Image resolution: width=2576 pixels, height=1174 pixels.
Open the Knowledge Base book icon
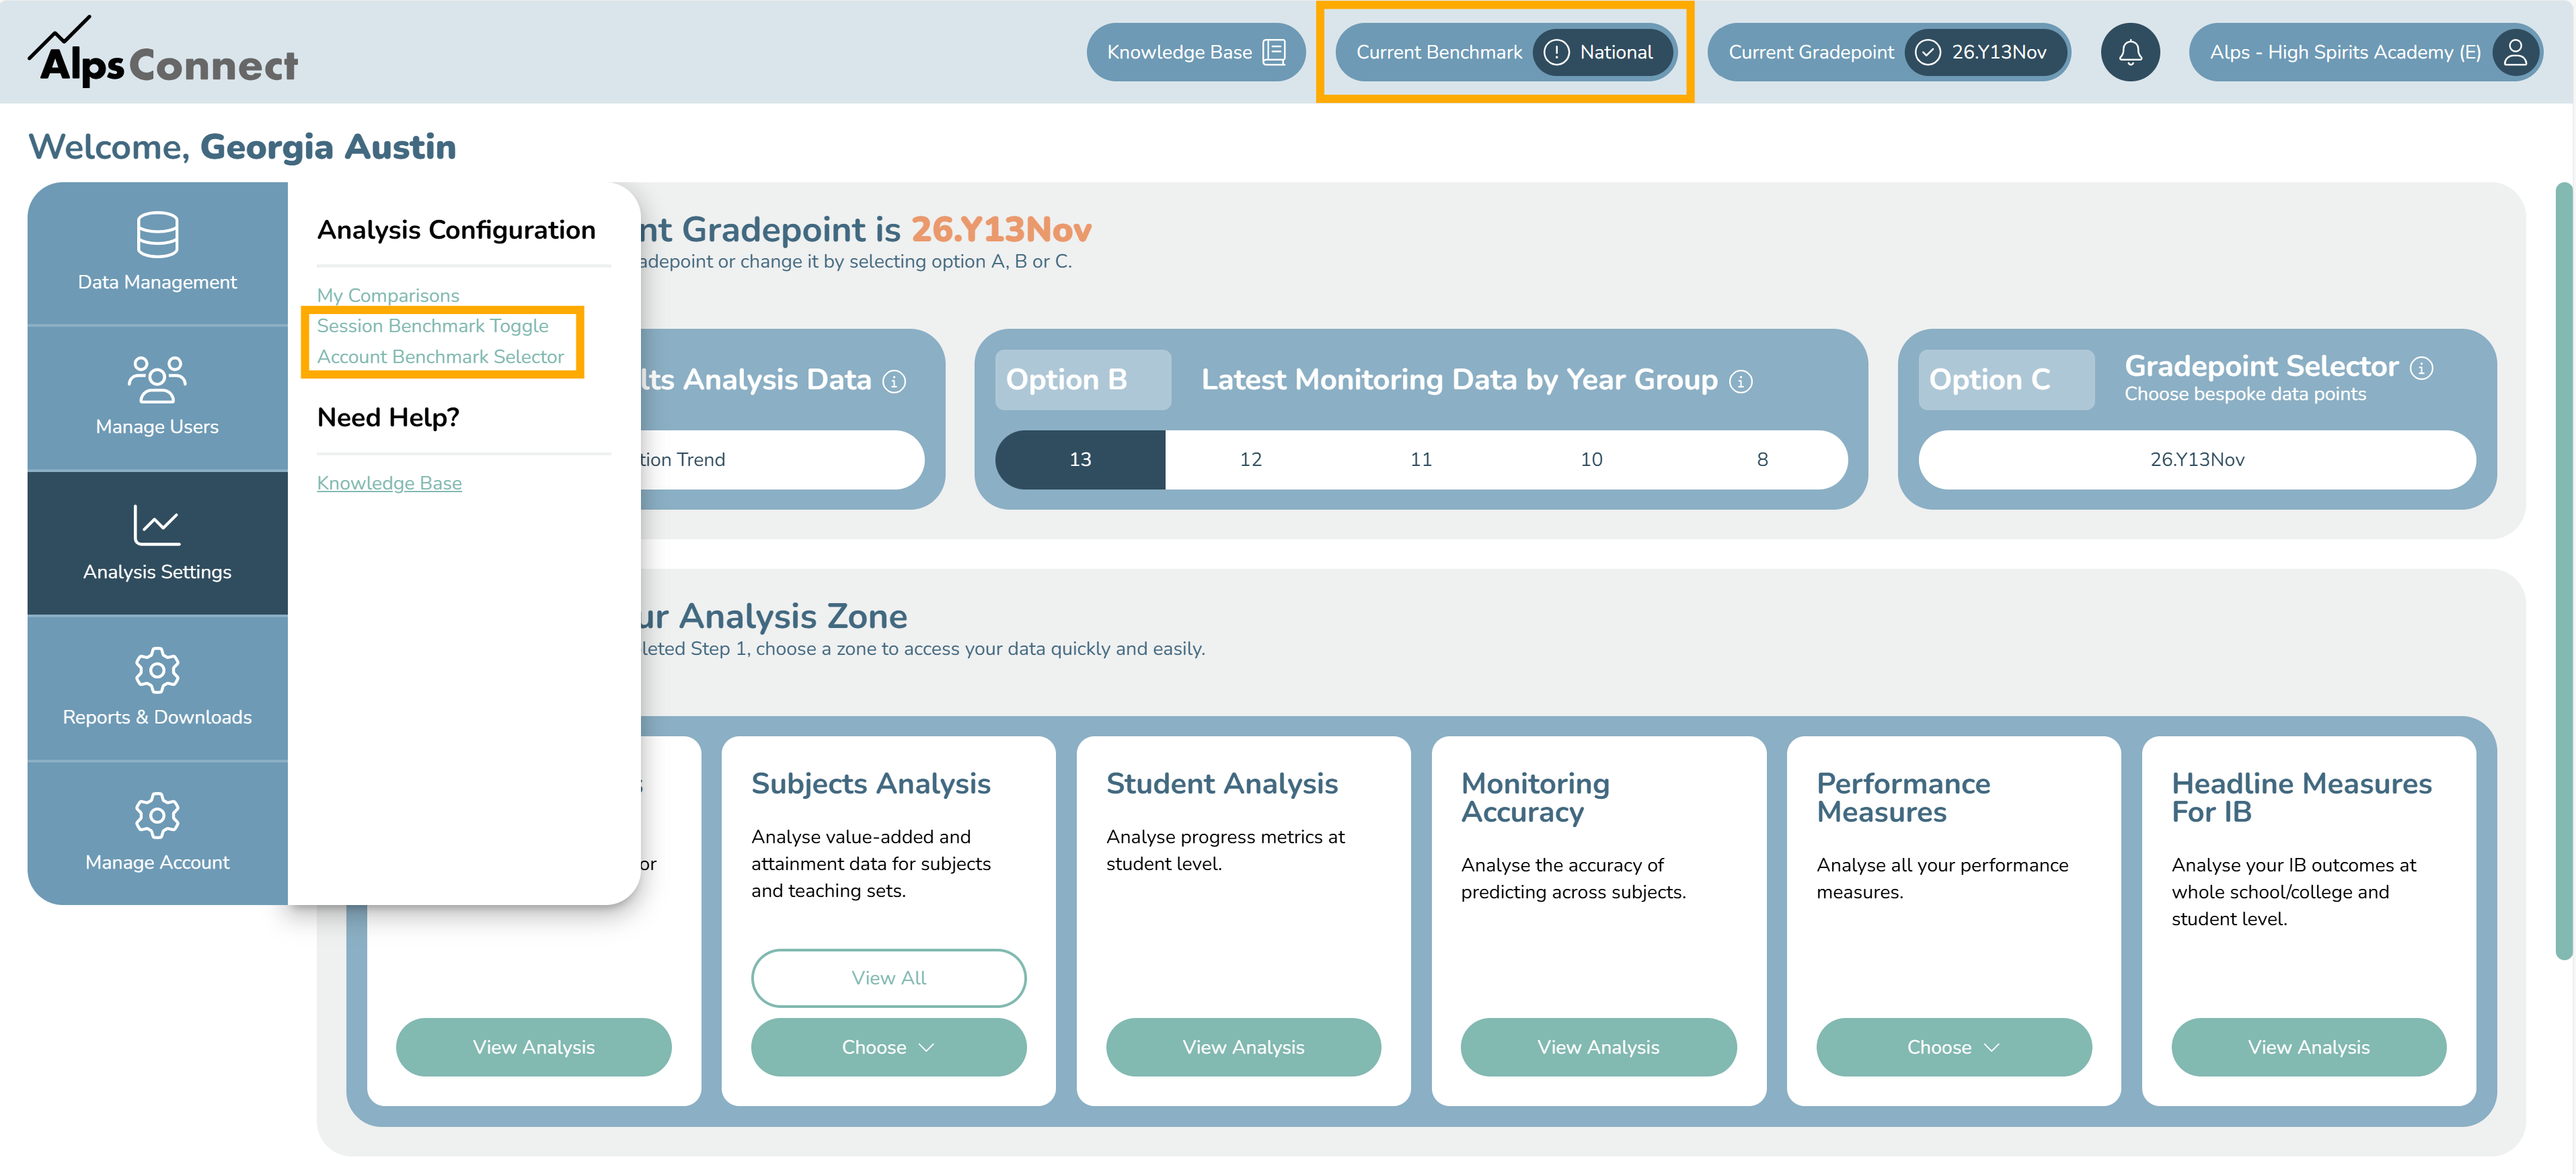1273,52
